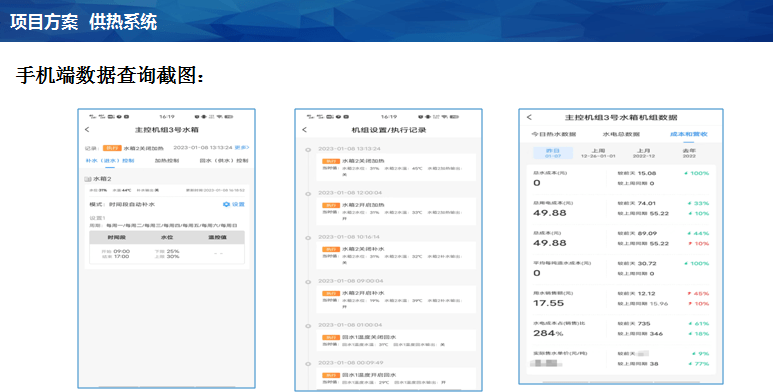Open the 水箱2关闭加热 record card

tap(397, 168)
